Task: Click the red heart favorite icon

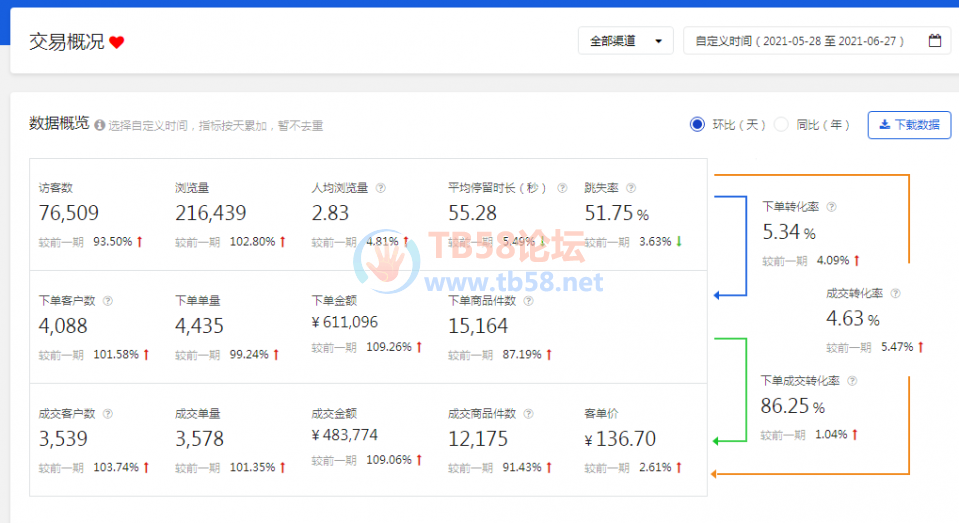Action: tap(117, 42)
